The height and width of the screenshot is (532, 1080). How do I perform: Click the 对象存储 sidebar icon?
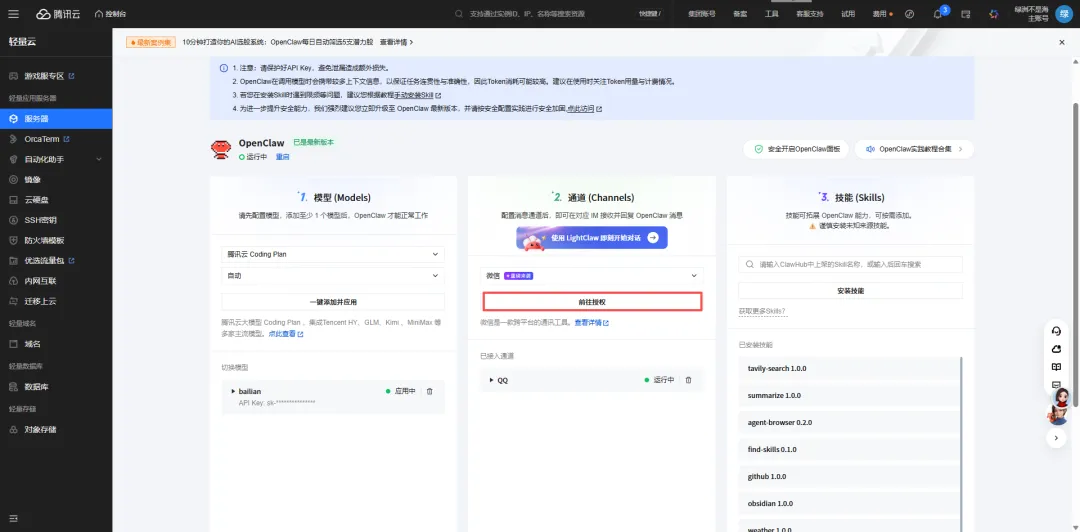(x=13, y=429)
